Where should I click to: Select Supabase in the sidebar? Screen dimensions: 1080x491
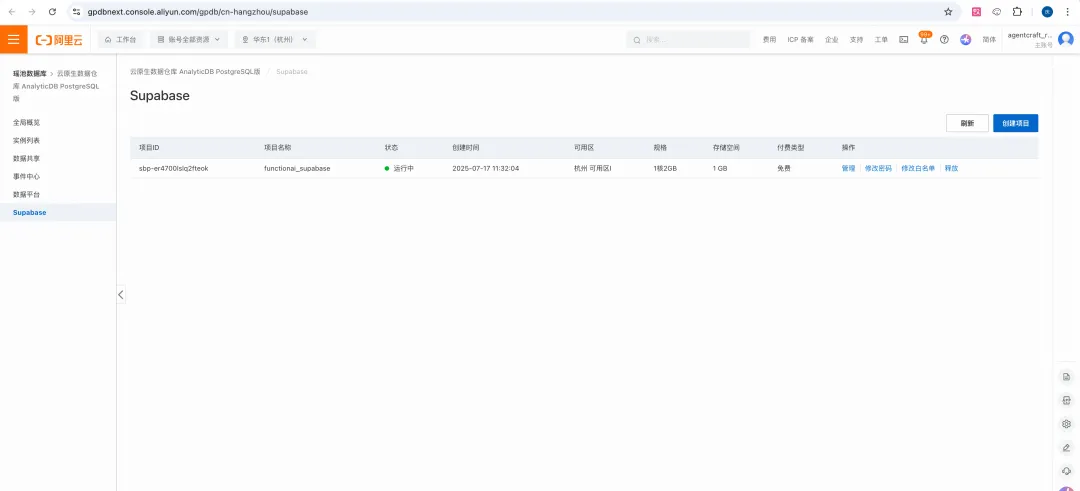[x=30, y=213]
